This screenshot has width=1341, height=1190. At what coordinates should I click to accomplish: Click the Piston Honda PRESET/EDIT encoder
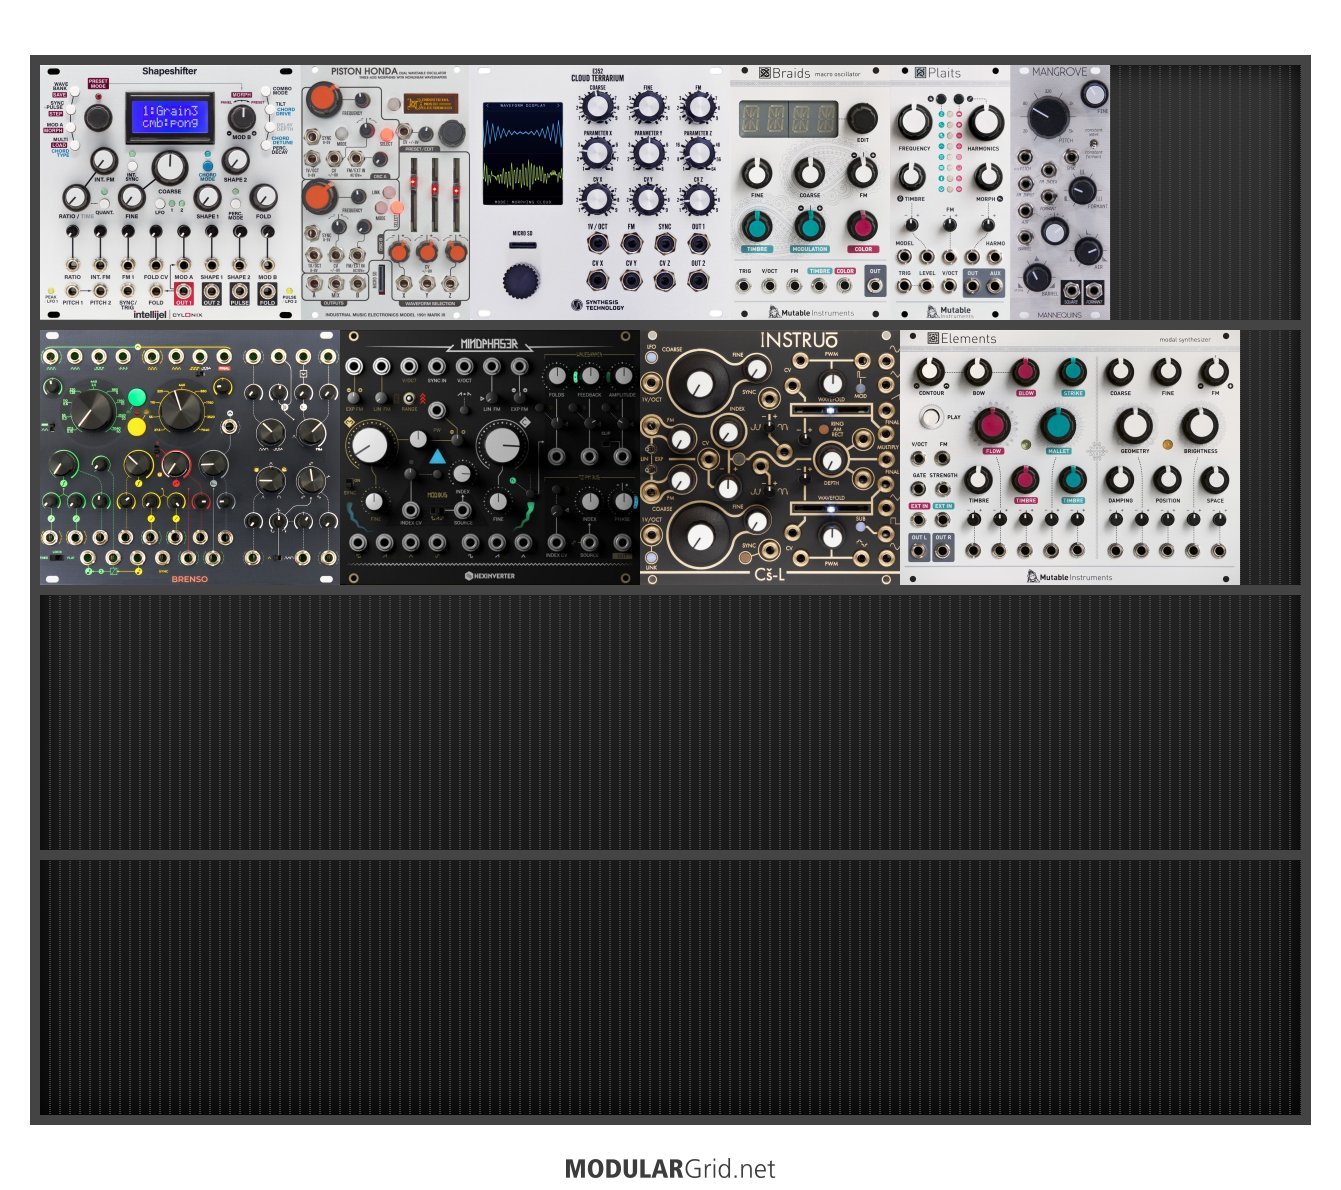[451, 132]
